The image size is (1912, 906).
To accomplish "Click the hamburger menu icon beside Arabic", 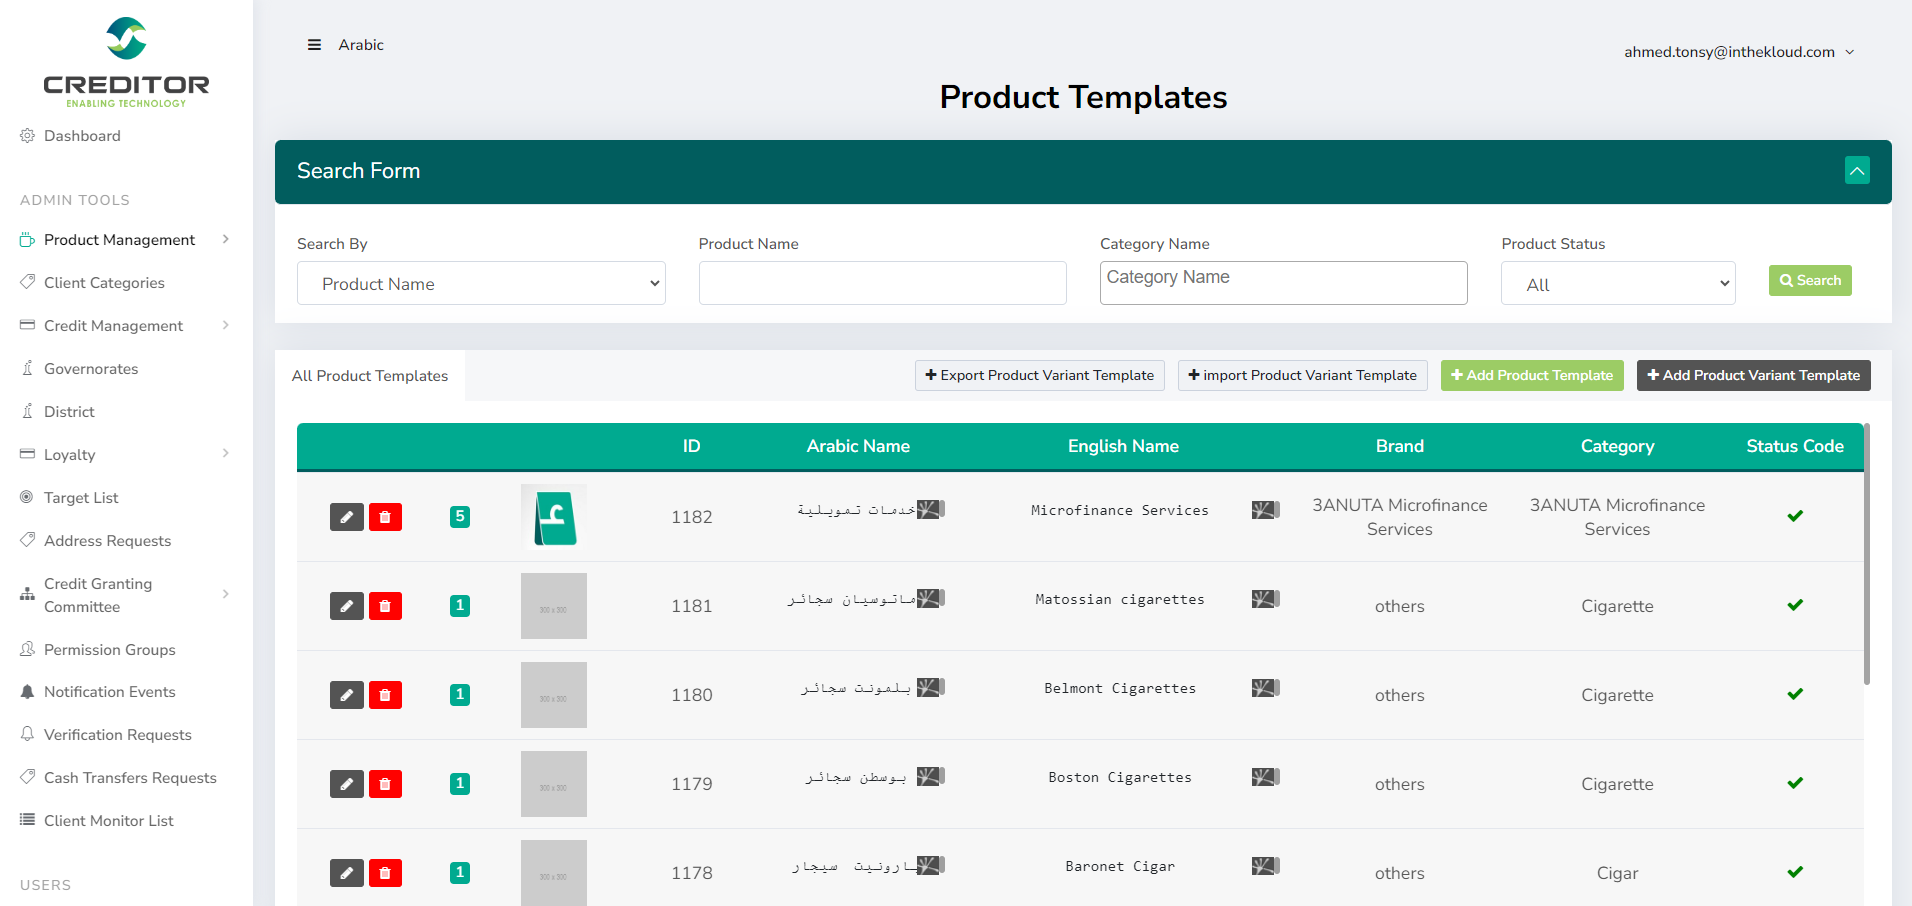I will 314,45.
